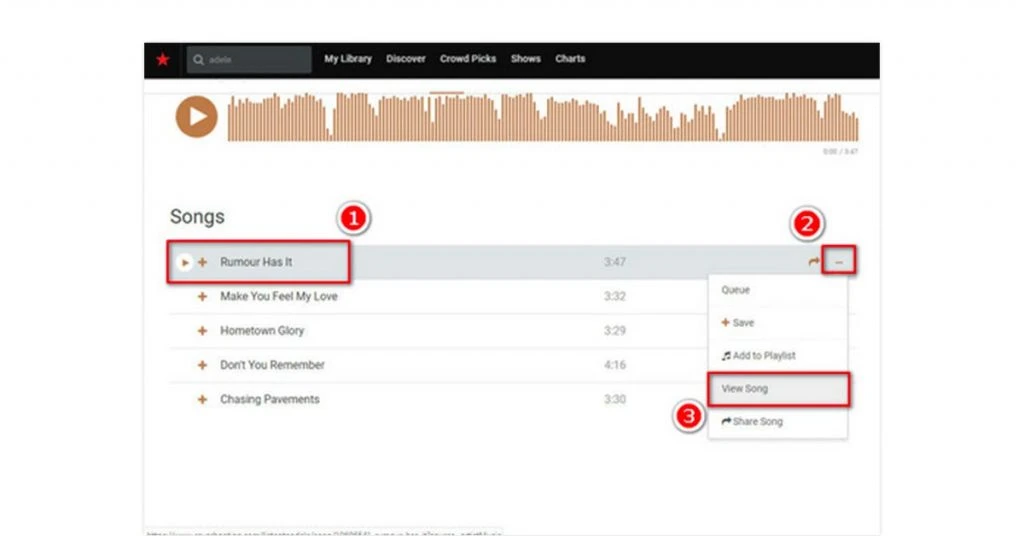Select the song Chasing Pavements
The width and height of the screenshot is (1024, 536).
[x=270, y=400]
